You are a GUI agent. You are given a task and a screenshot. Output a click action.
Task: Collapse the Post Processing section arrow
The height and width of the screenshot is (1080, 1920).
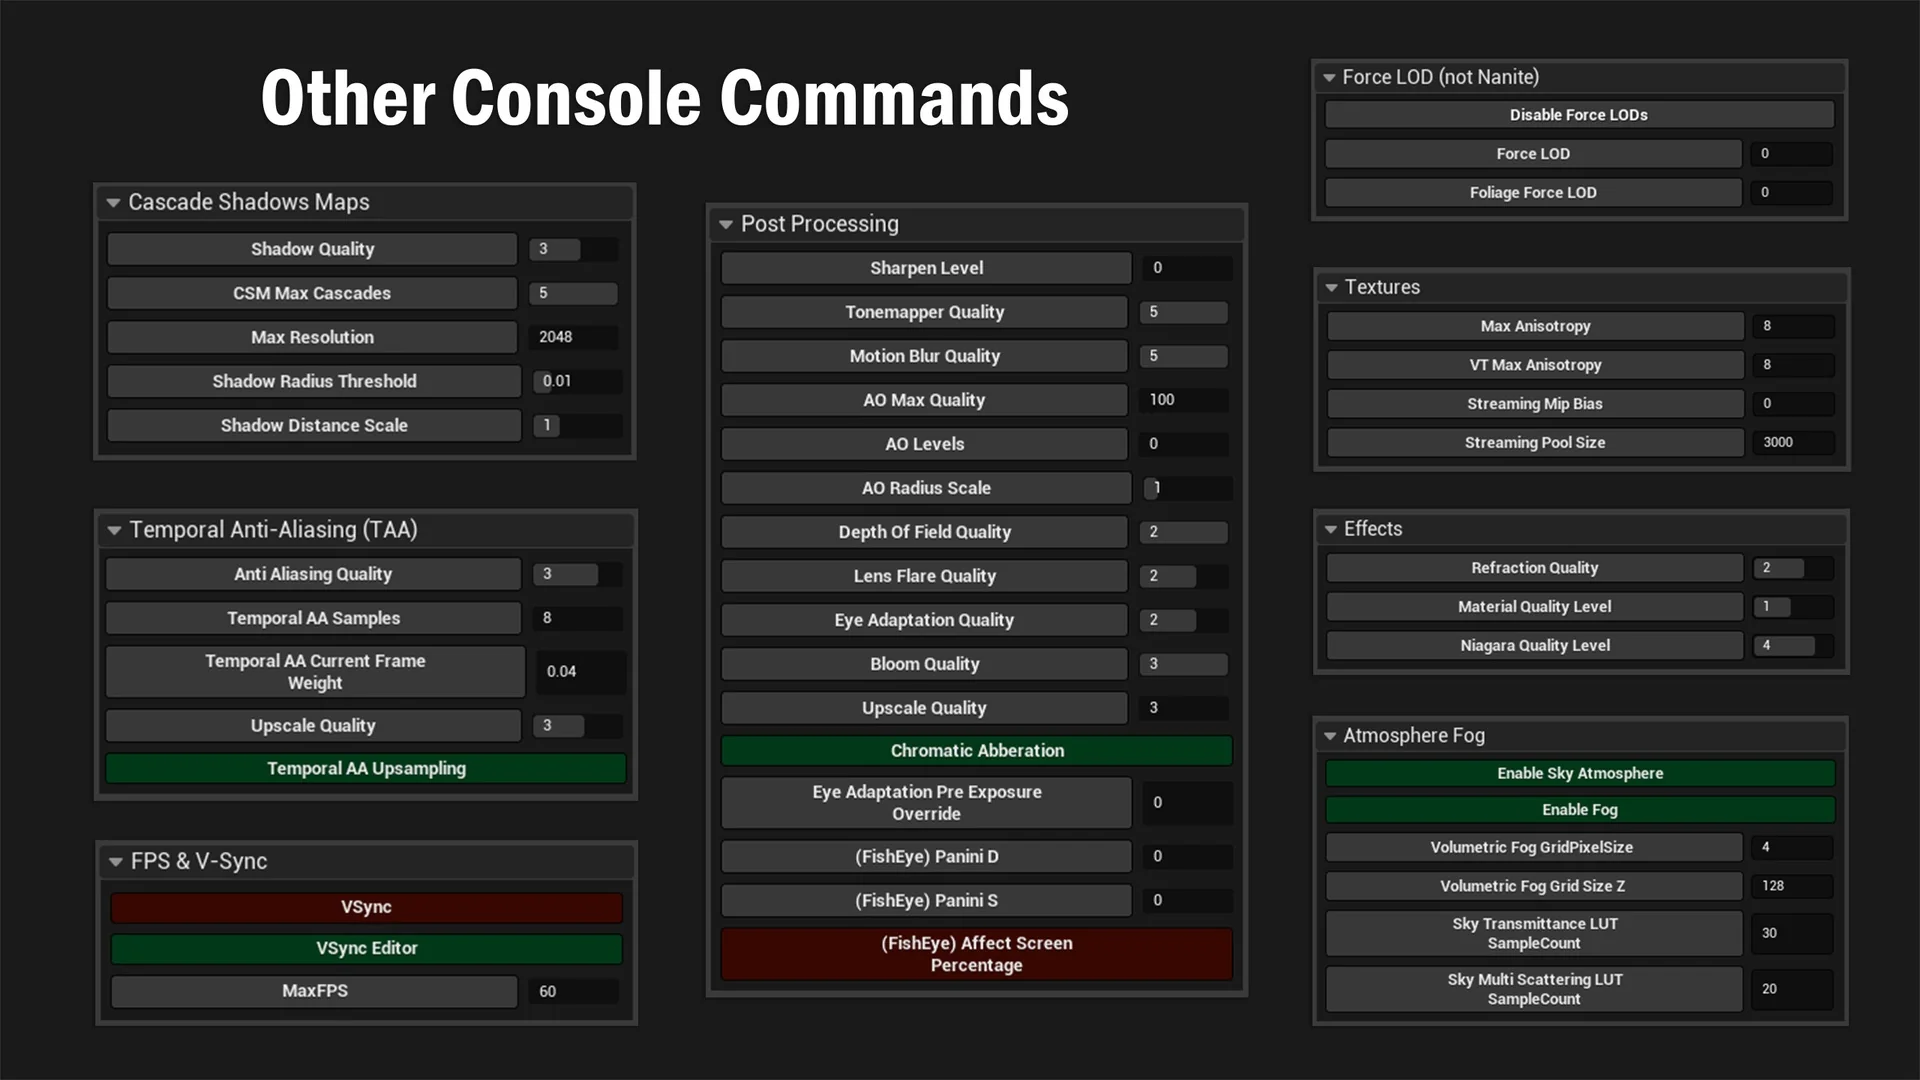726,225
